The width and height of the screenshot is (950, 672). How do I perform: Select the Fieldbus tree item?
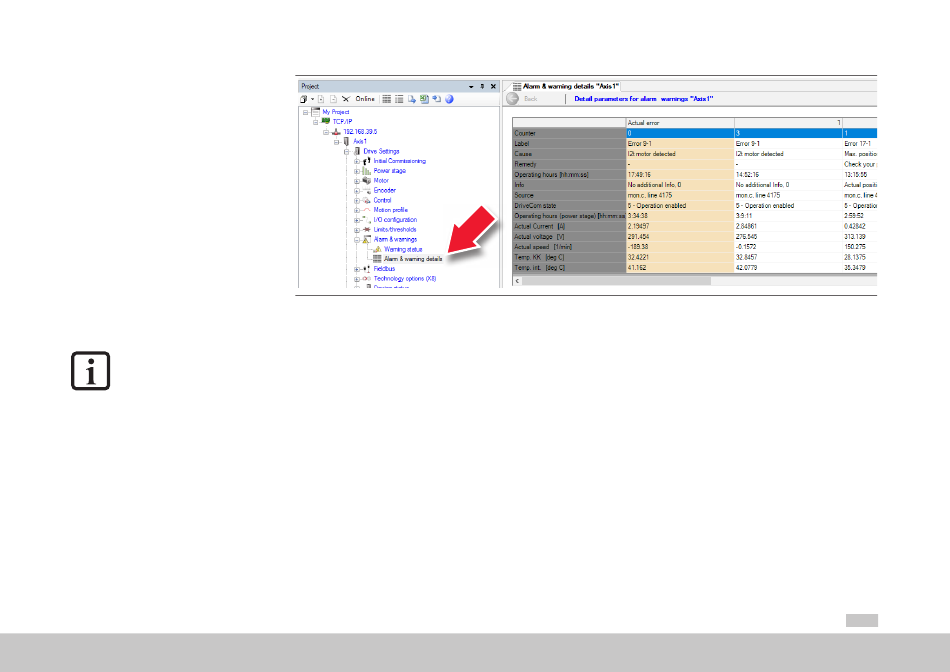pos(384,268)
